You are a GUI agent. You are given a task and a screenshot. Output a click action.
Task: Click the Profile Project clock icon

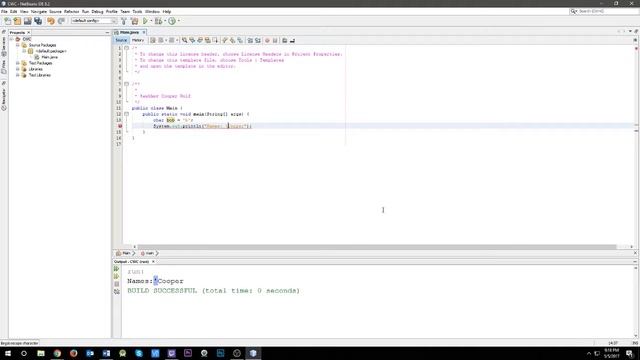pyautogui.click(x=172, y=21)
